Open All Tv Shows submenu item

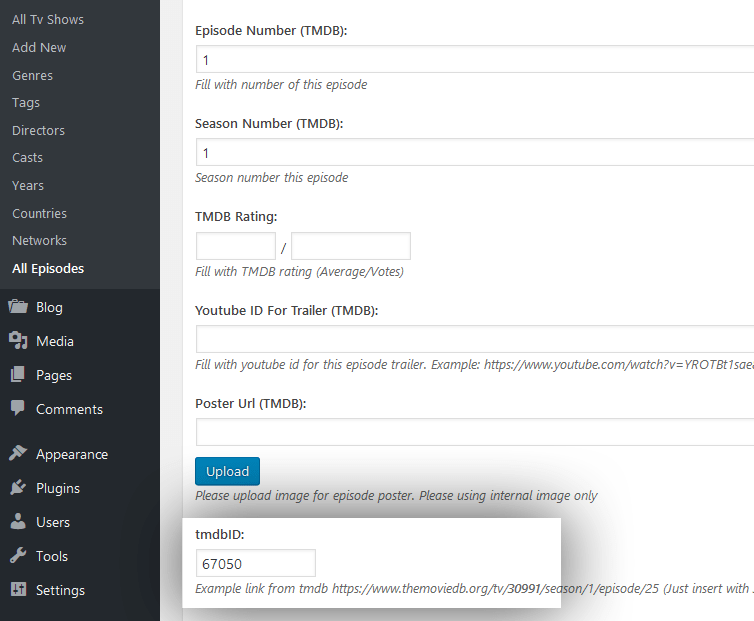tap(48, 19)
